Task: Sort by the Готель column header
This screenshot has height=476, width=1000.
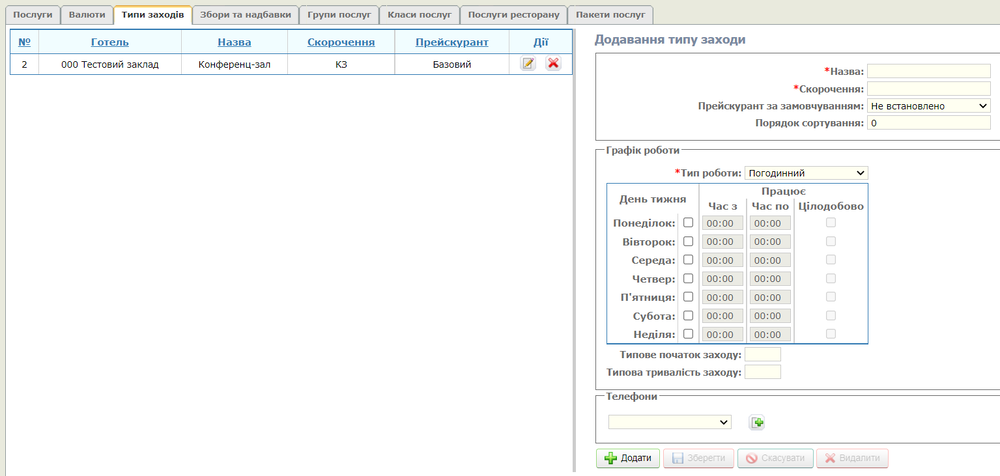Action: (x=110, y=42)
